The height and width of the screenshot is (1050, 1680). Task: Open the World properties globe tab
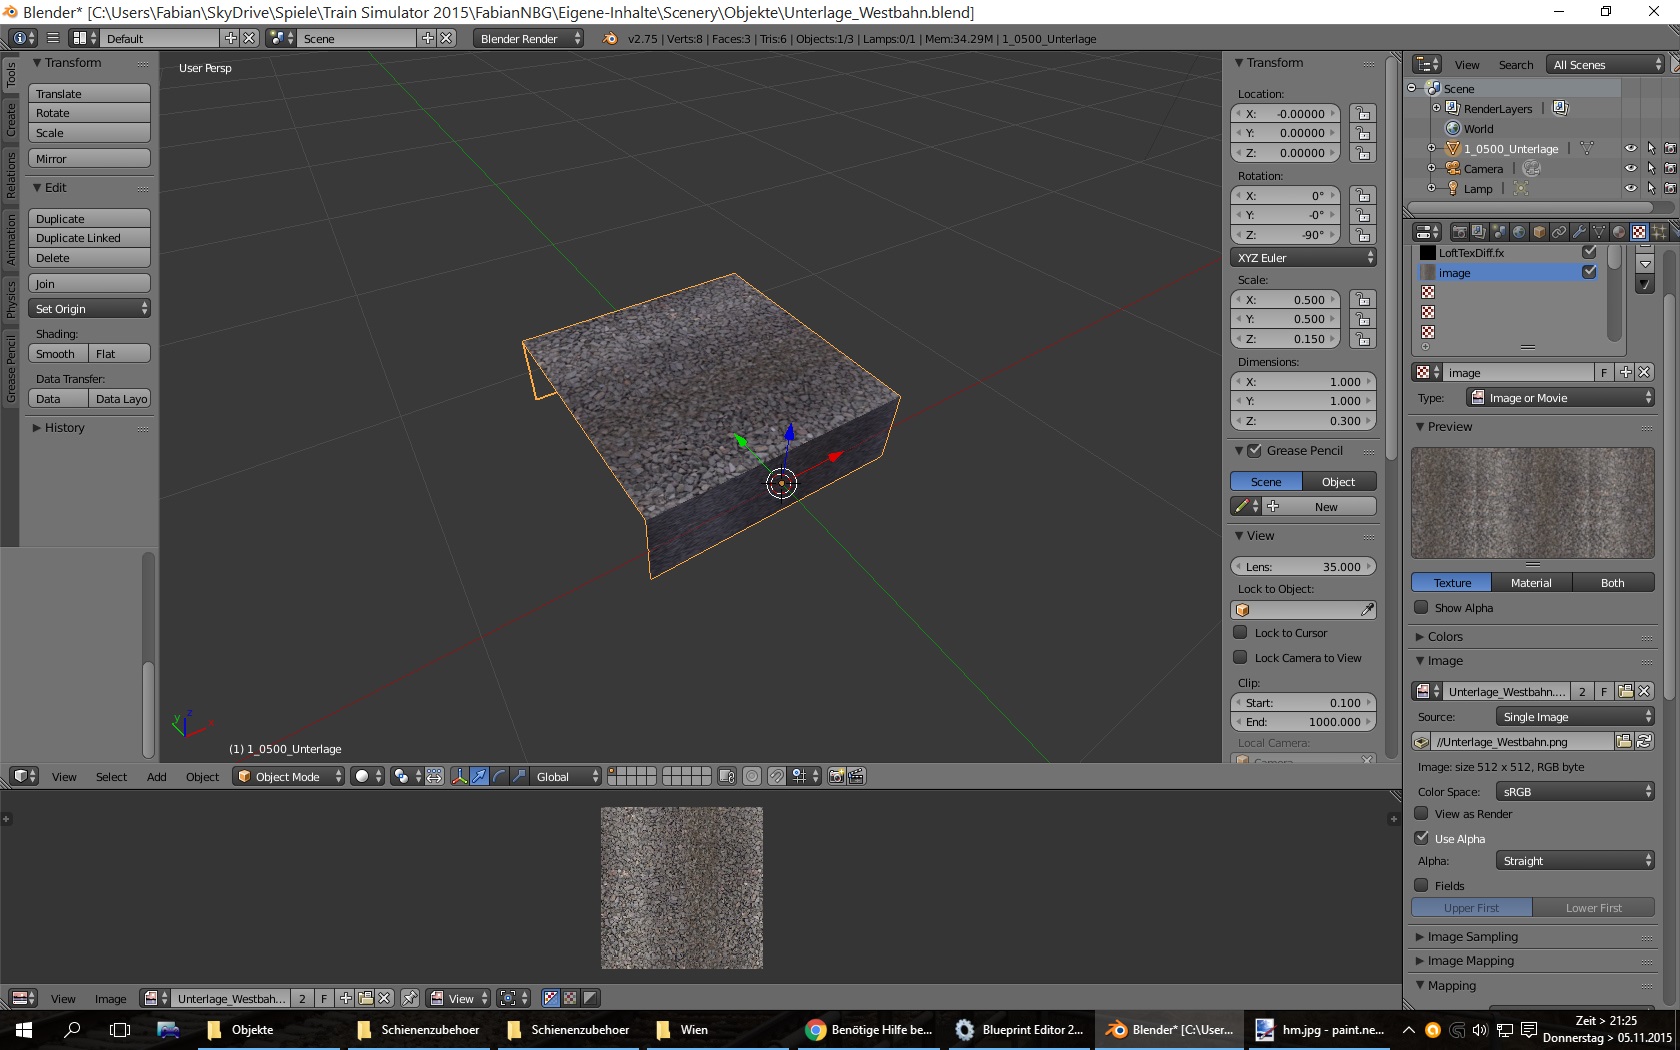[x=1519, y=232]
